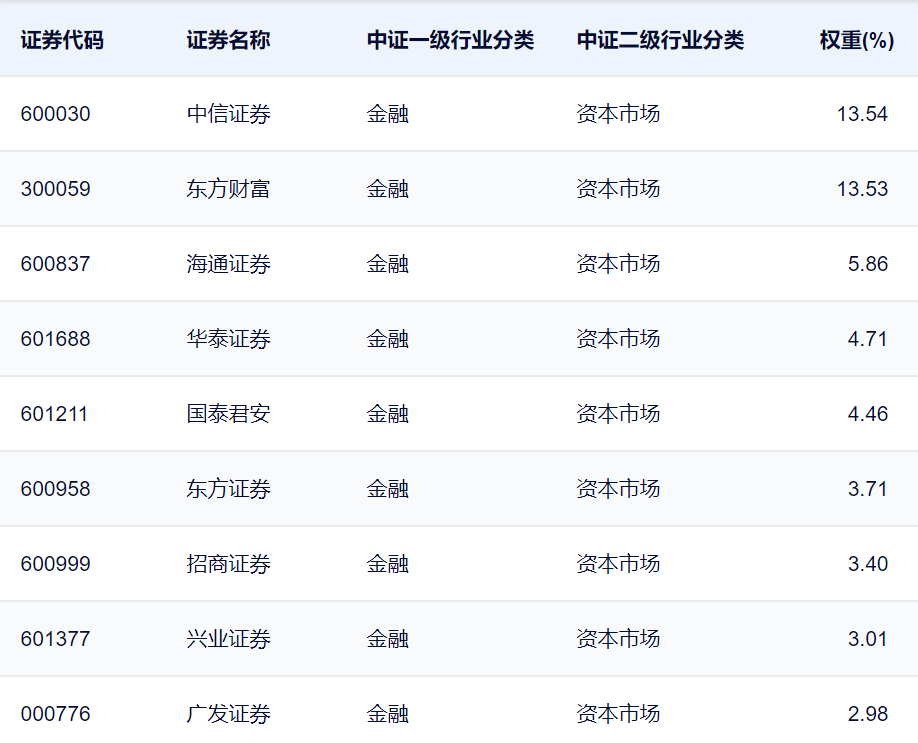Image resolution: width=918 pixels, height=743 pixels.
Task: Select the 兴业证券 security name
Action: 228,638
